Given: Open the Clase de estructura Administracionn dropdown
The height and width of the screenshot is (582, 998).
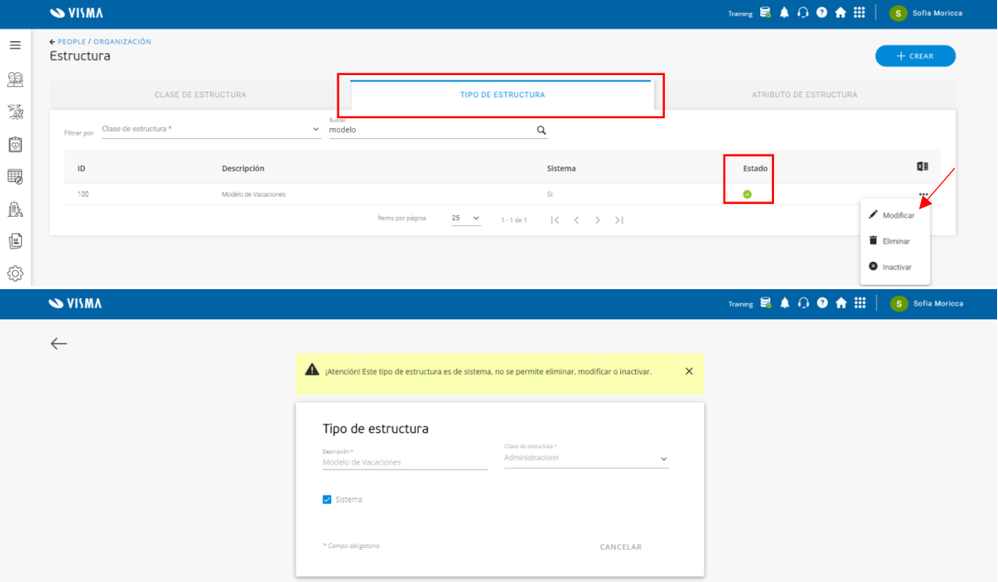Looking at the screenshot, I should pos(586,458).
